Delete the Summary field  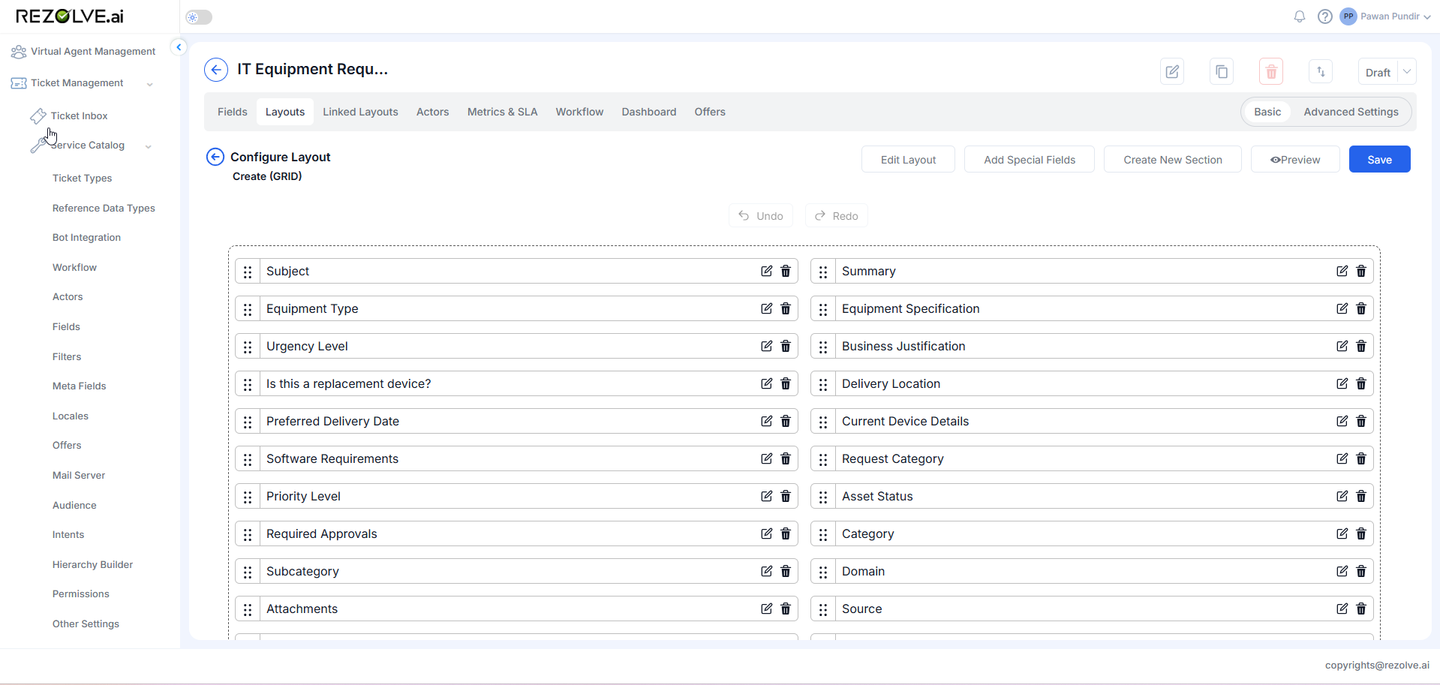click(1361, 271)
